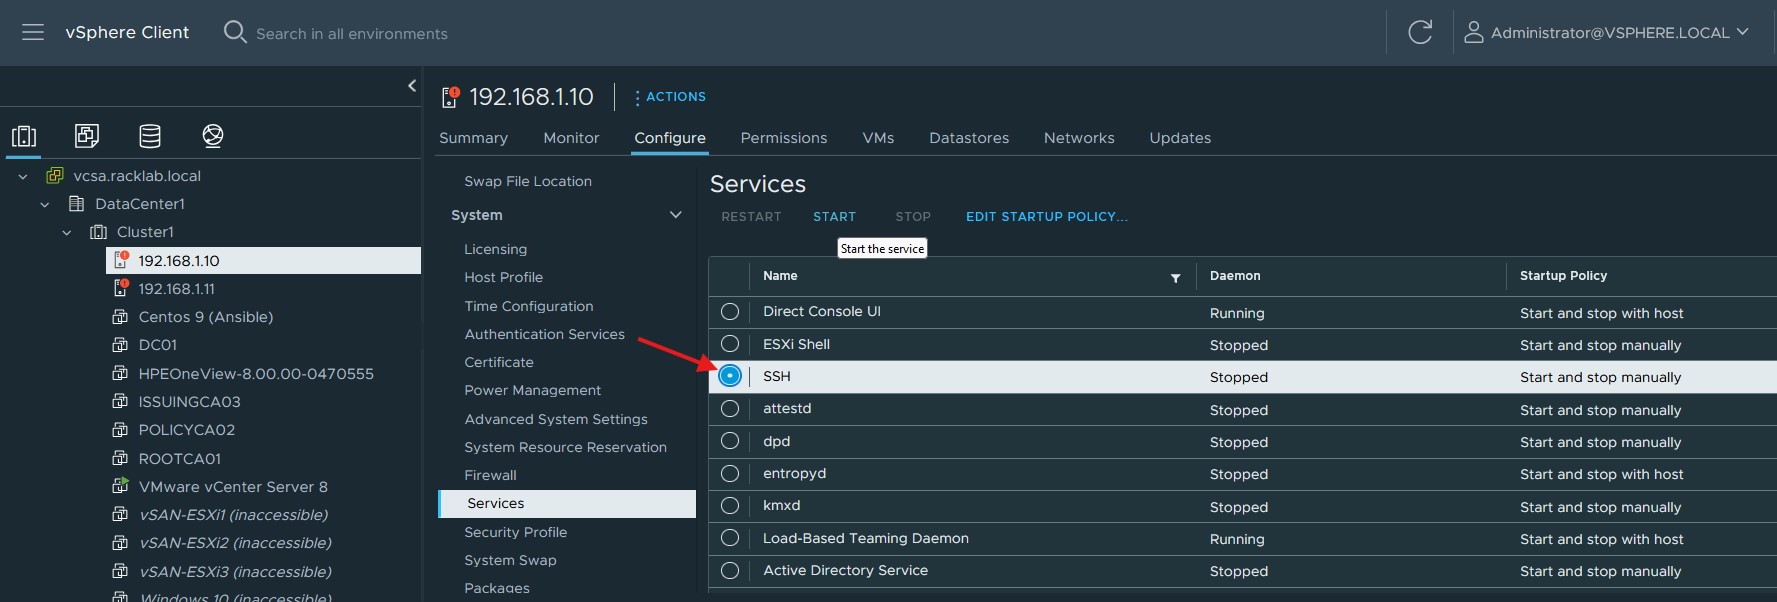Open Security Profile settings

pyautogui.click(x=515, y=532)
